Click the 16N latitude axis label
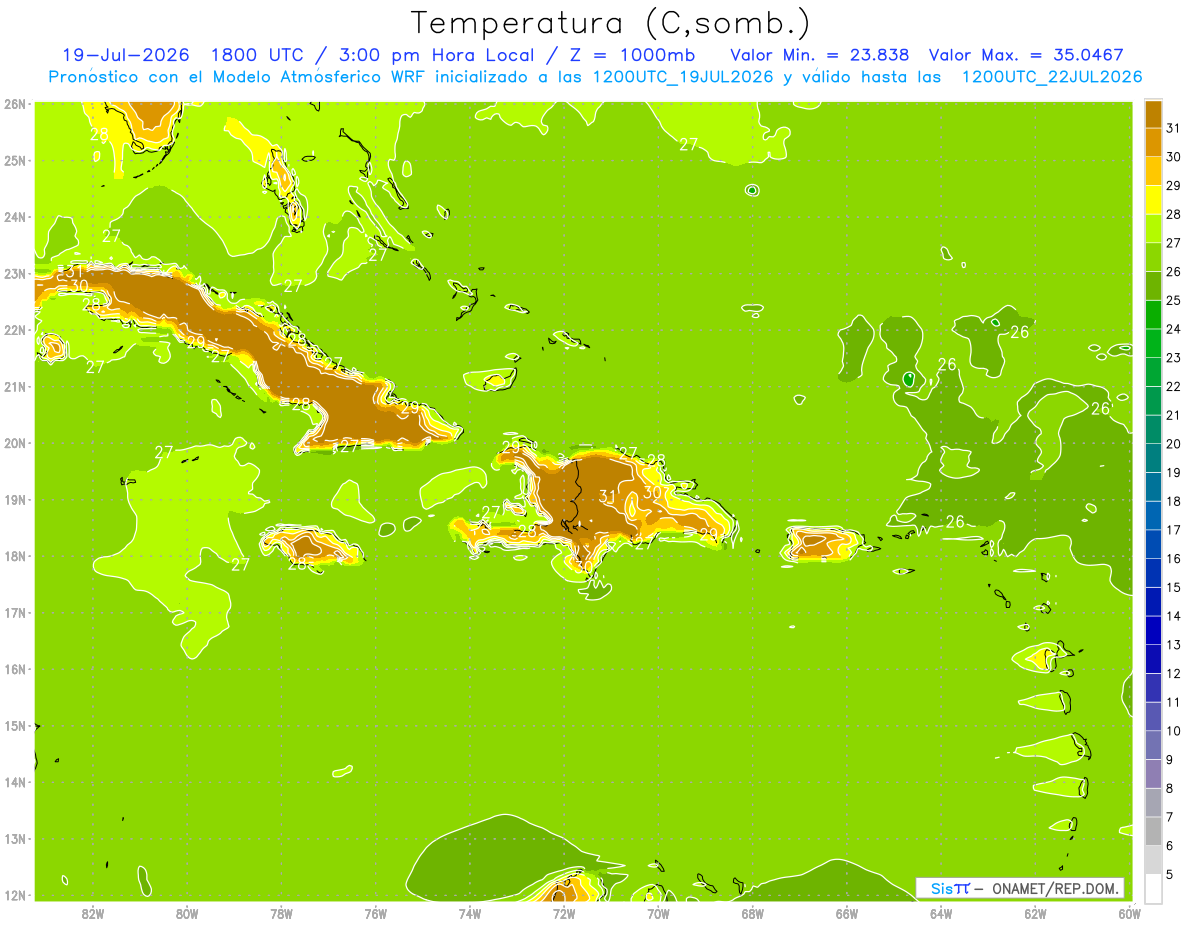The height and width of the screenshot is (927, 1200). point(15,669)
